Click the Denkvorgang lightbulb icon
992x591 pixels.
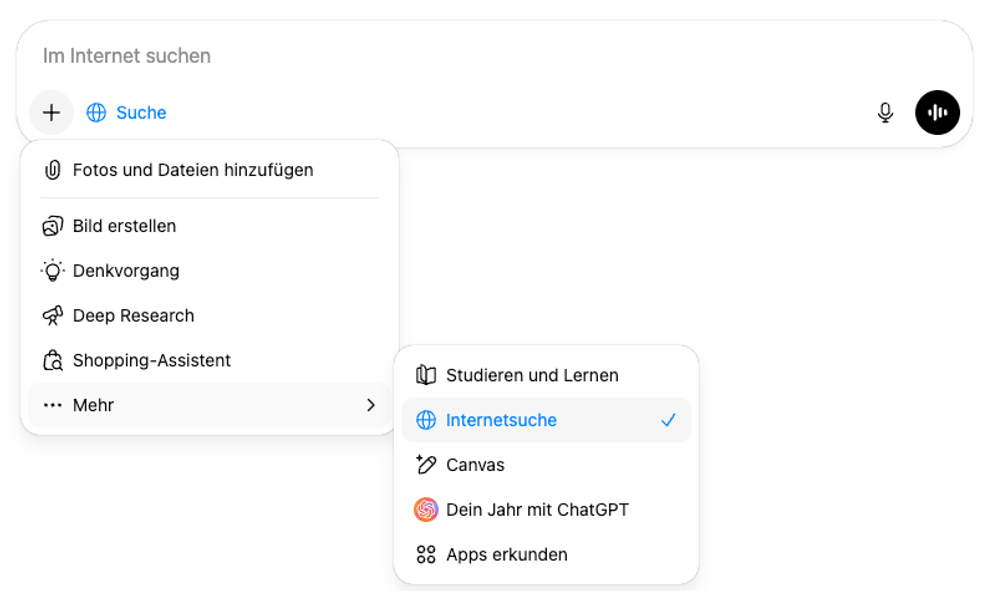pyautogui.click(x=52, y=270)
